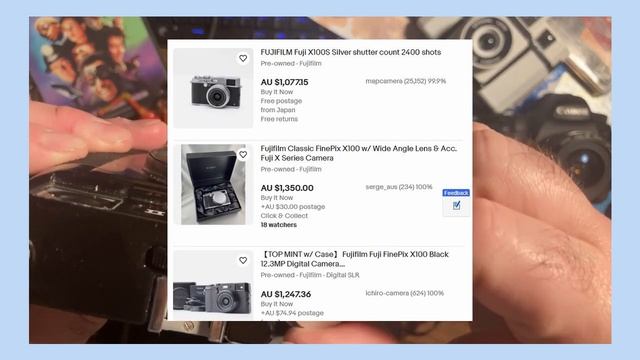Open black X100 camera thumbnail
The width and height of the screenshot is (640, 360).
(213, 285)
